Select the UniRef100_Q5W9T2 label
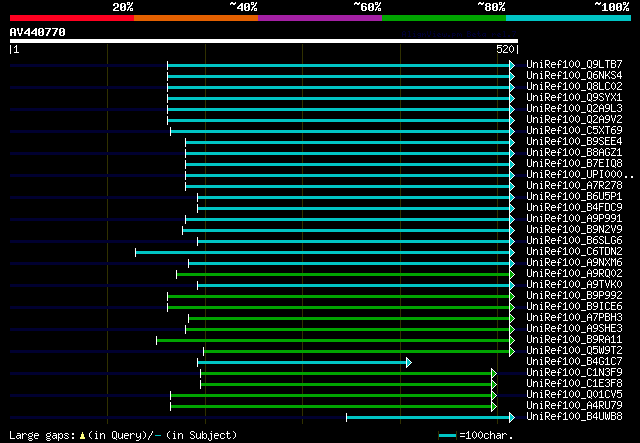The height and width of the screenshot is (443, 640). (574, 351)
